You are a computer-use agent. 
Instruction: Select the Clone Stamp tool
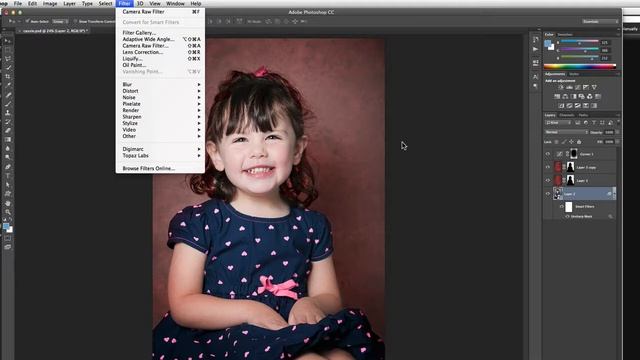(x=8, y=113)
